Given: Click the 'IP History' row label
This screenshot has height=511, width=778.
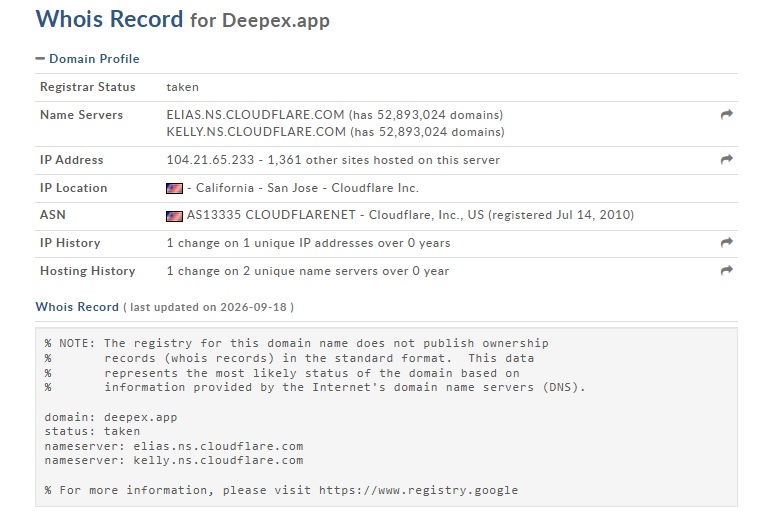Looking at the screenshot, I should coord(70,243).
